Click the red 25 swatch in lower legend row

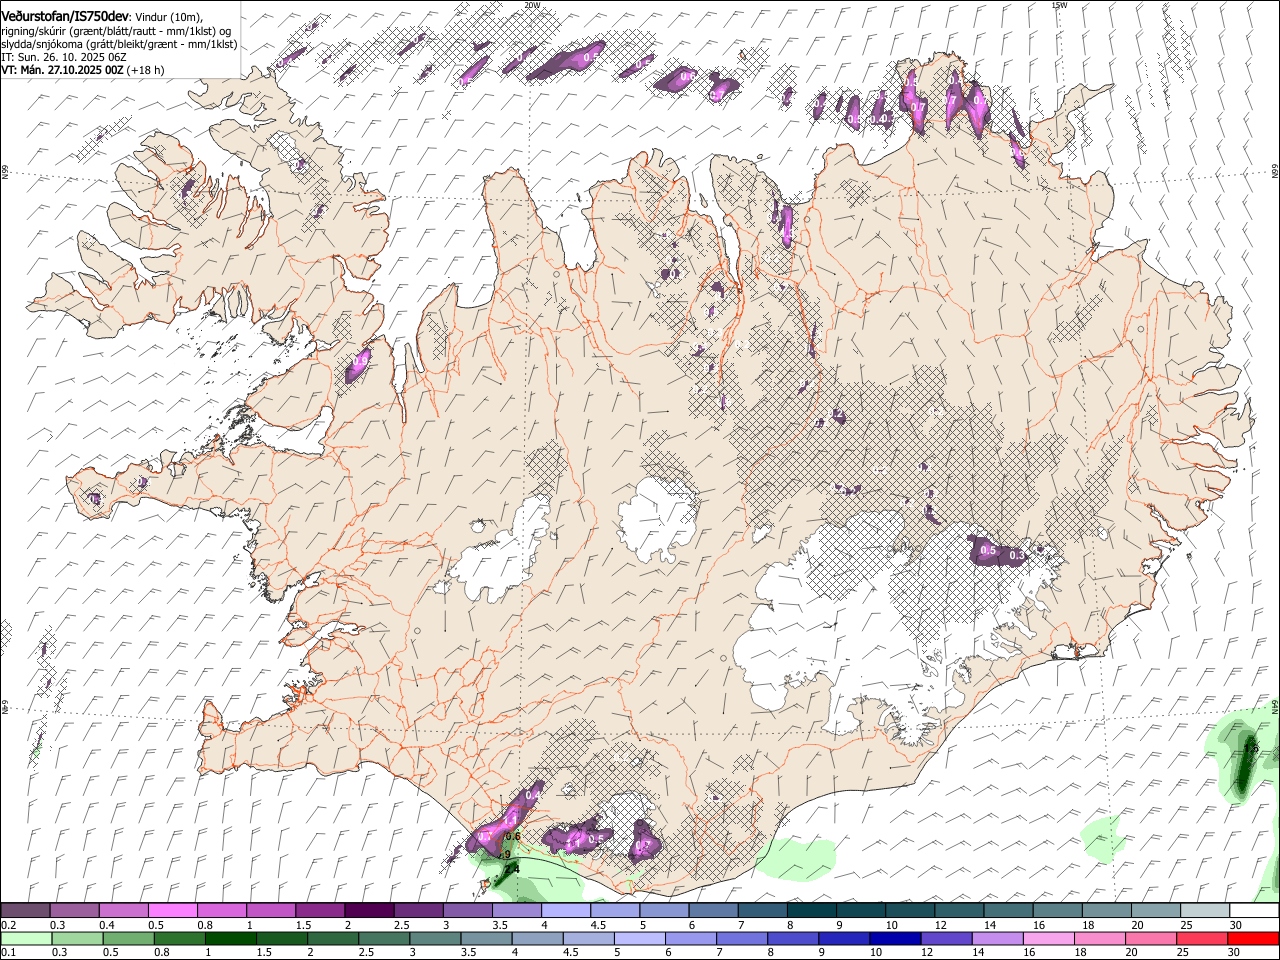pyautogui.click(x=1202, y=938)
